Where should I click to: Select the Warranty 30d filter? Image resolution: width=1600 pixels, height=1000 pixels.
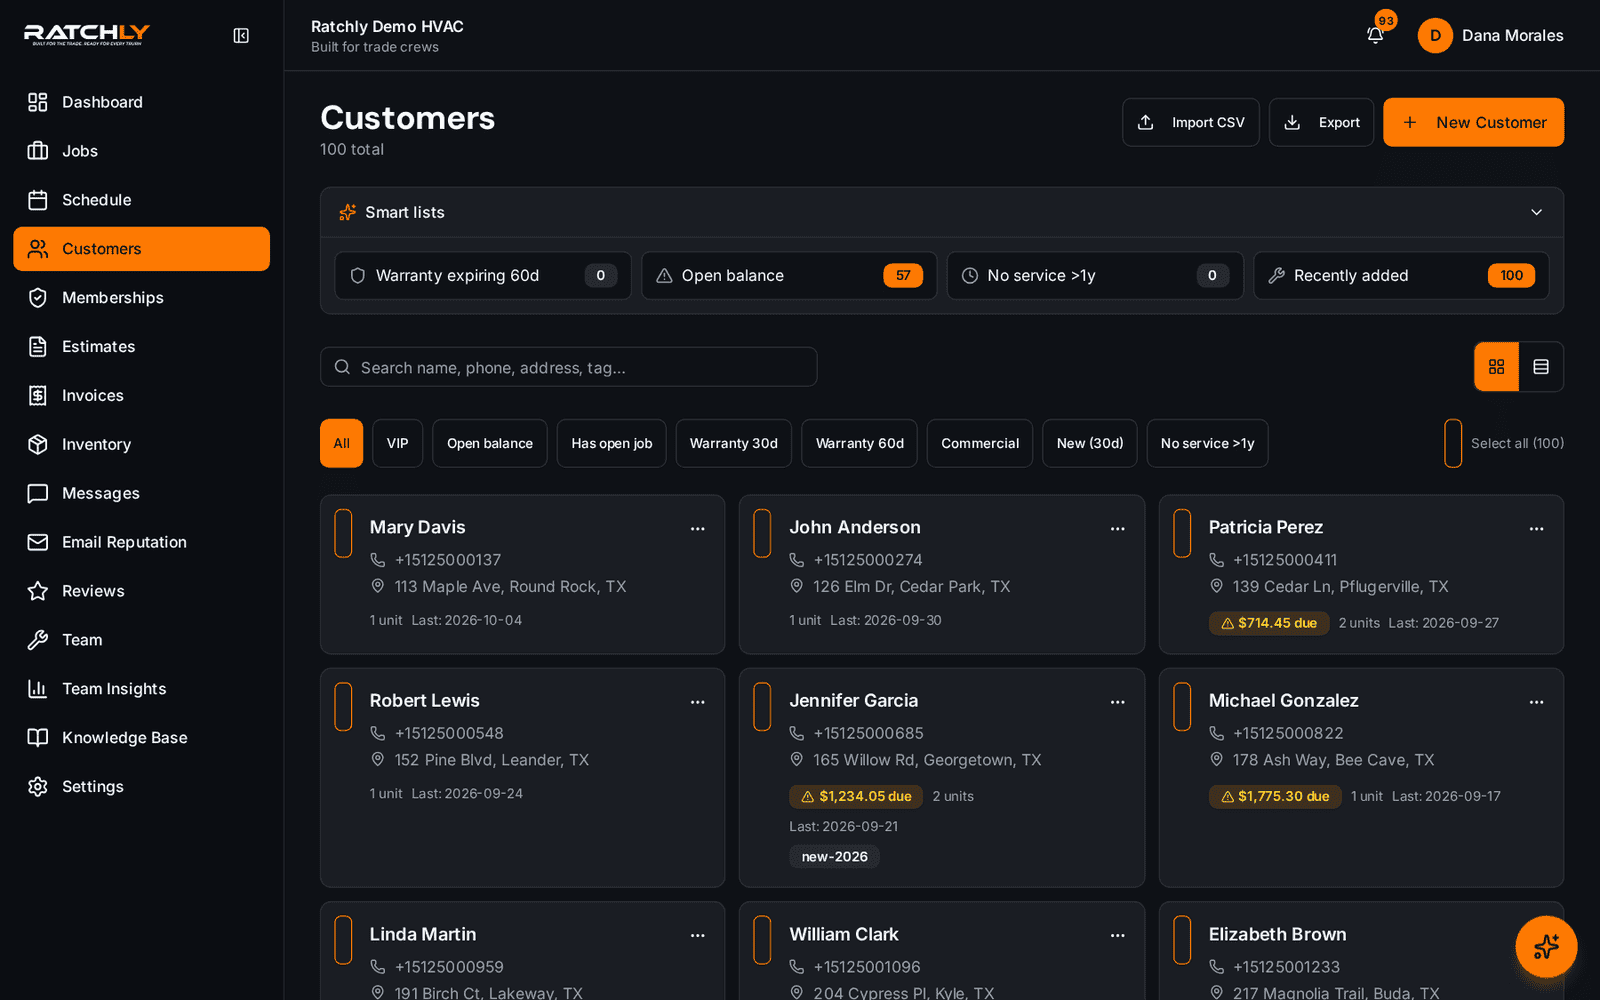point(734,443)
